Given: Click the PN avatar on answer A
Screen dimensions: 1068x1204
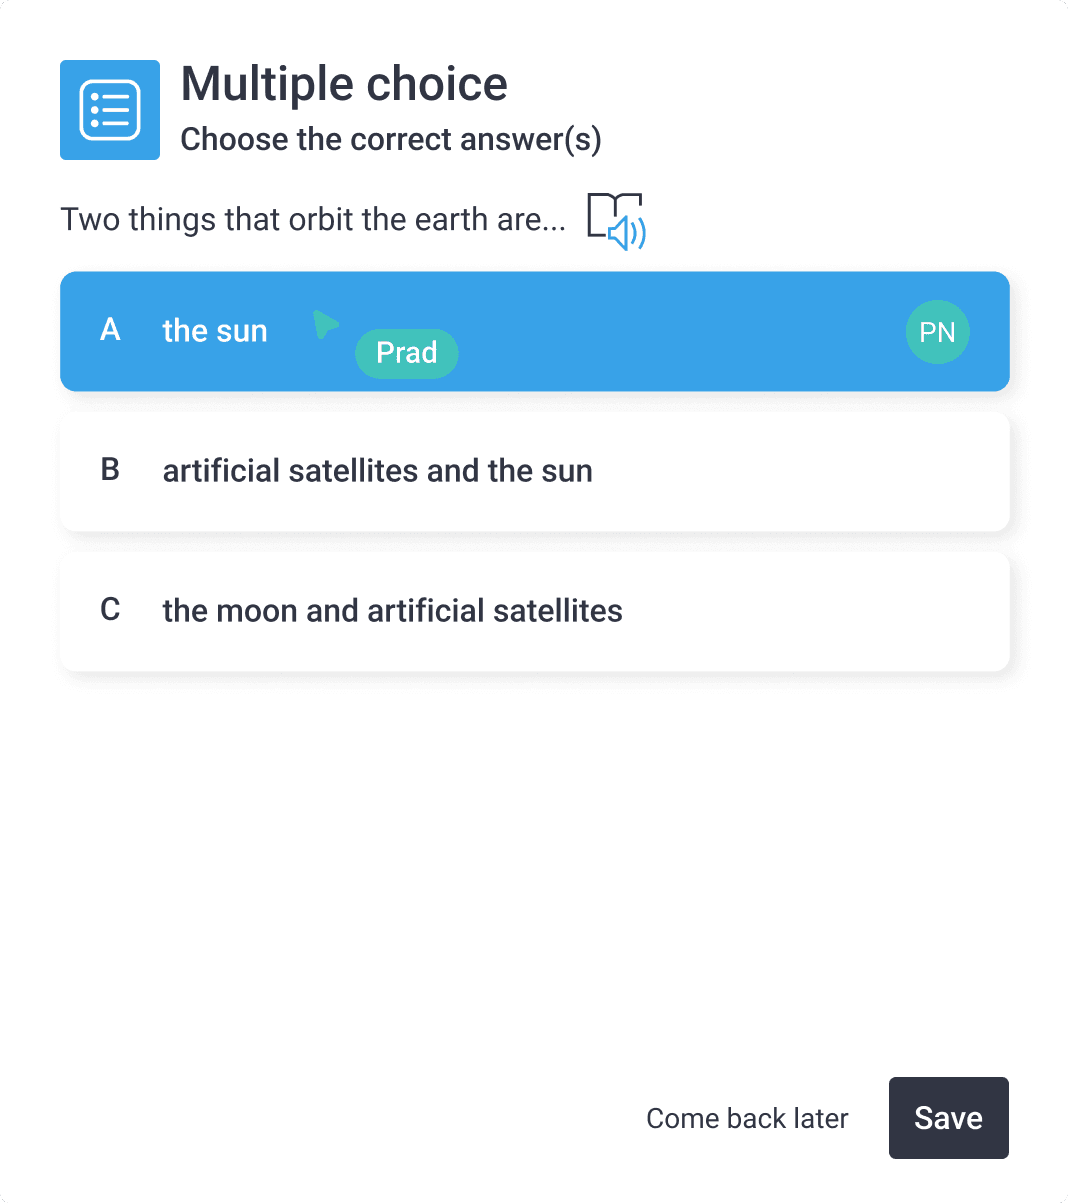Looking at the screenshot, I should coord(937,331).
